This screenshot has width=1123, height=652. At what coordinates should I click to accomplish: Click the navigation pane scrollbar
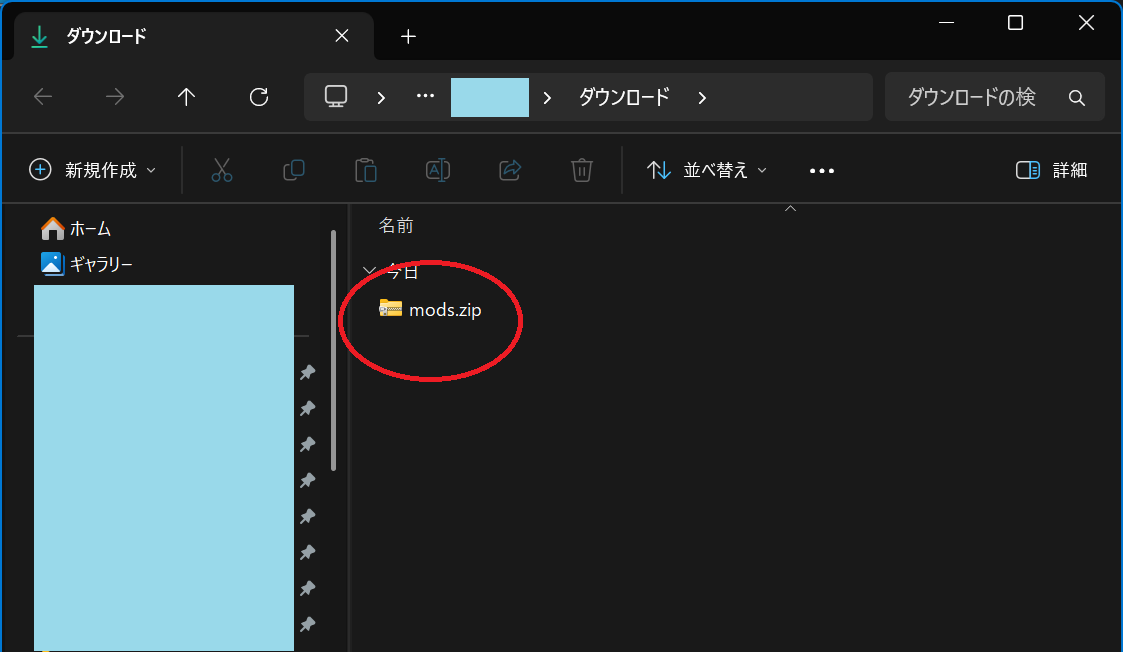[x=333, y=350]
